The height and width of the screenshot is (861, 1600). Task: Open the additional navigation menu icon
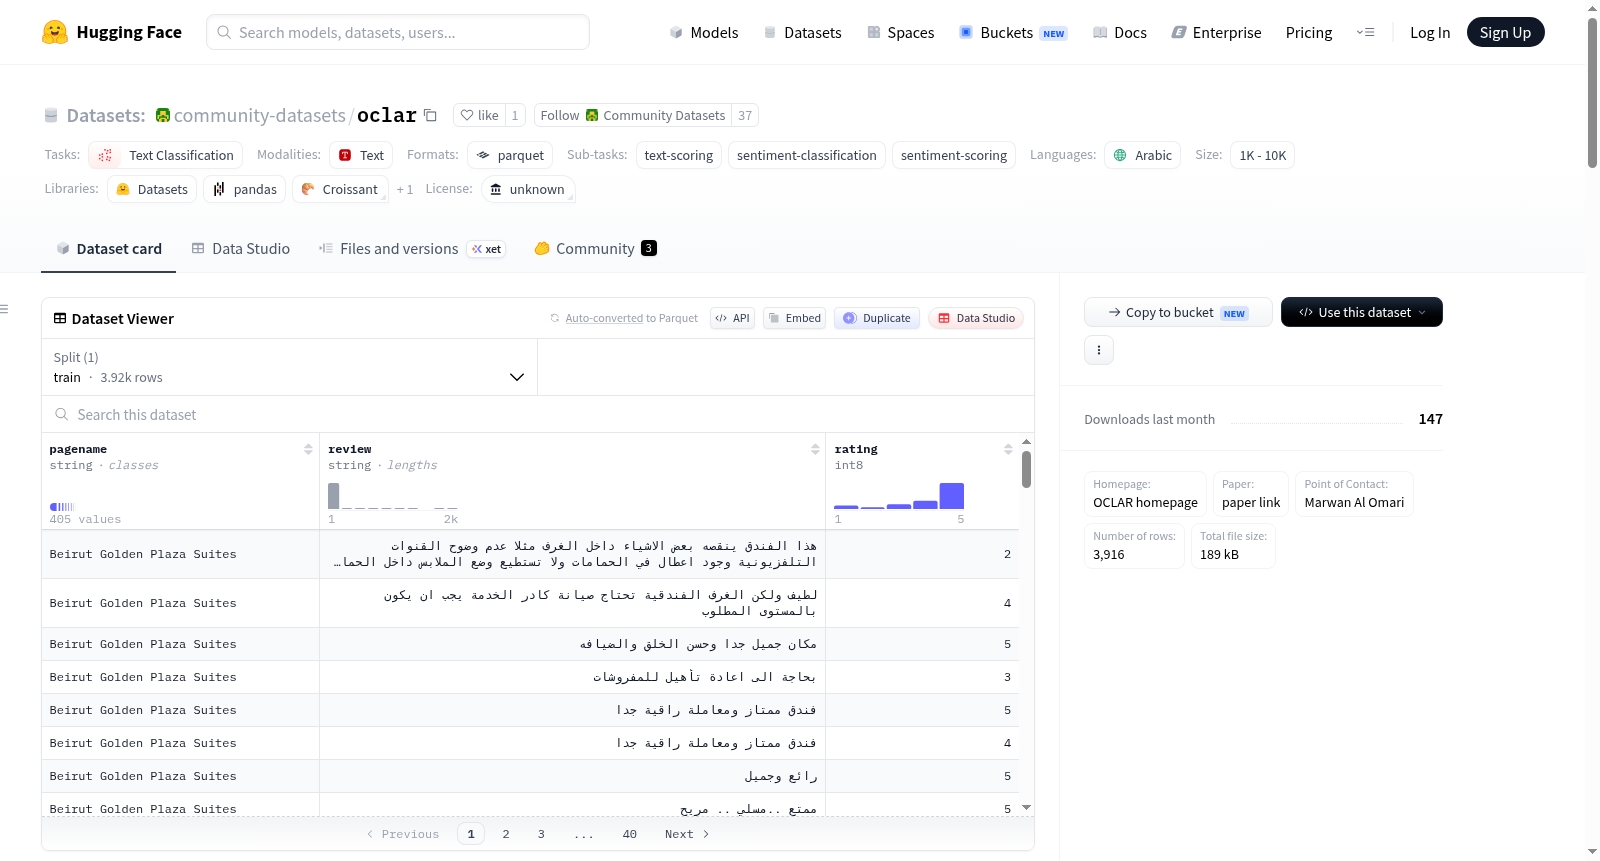click(x=1365, y=32)
